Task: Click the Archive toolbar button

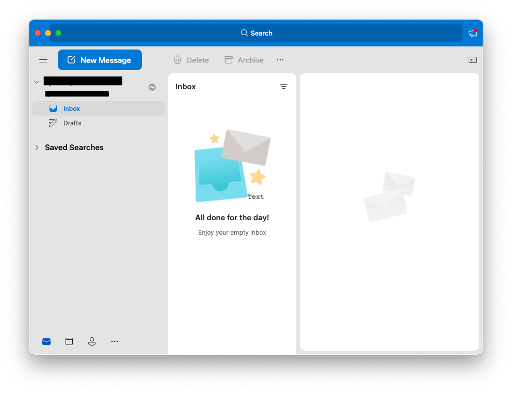Action: 244,60
